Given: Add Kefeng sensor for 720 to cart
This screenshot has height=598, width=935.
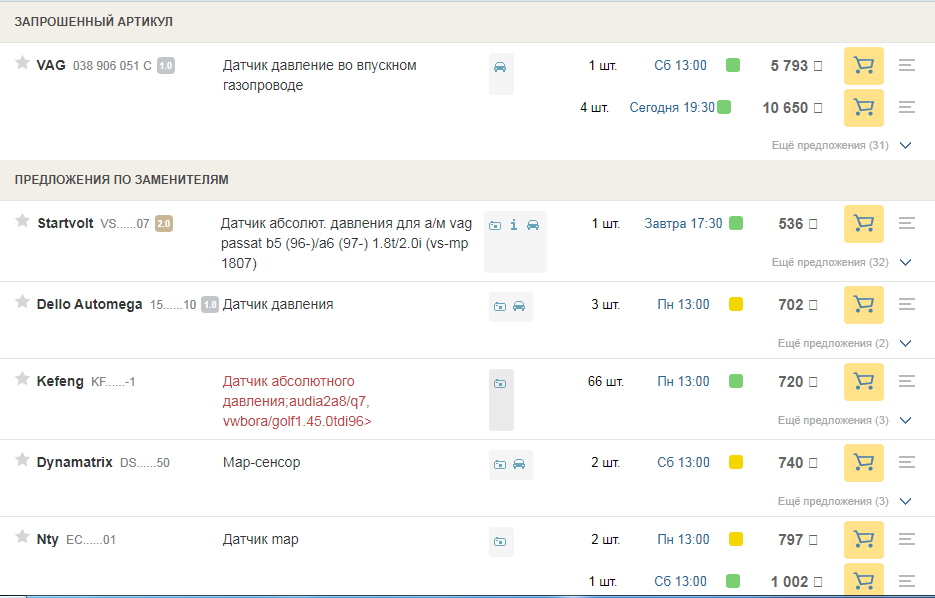Looking at the screenshot, I should (863, 382).
